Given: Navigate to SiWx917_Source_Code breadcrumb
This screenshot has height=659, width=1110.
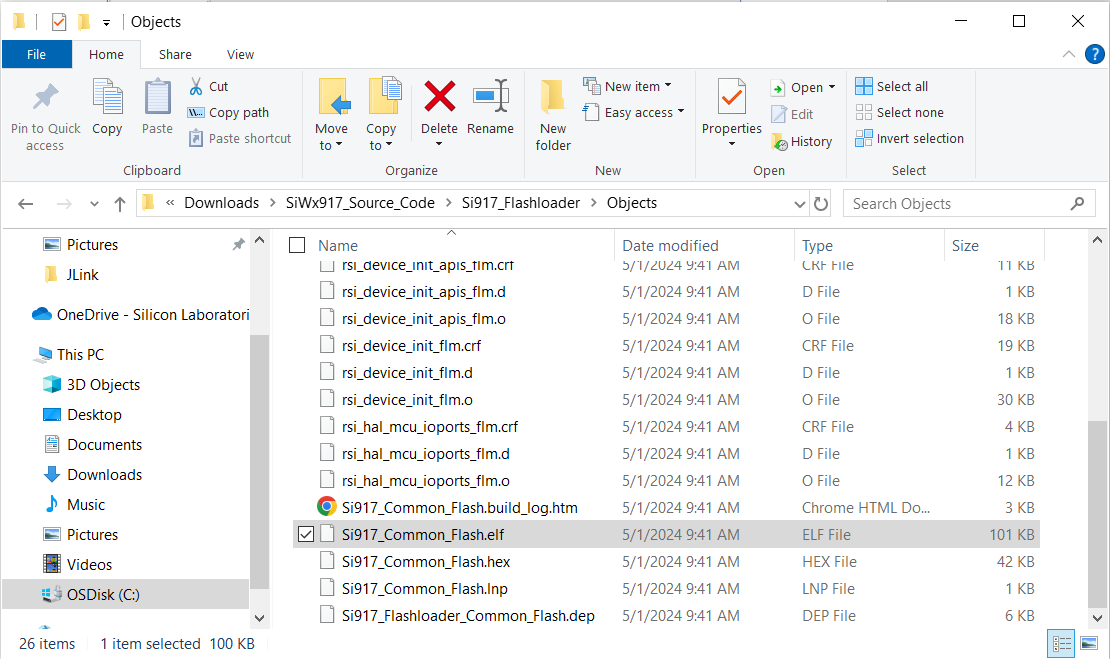Looking at the screenshot, I should 360,203.
